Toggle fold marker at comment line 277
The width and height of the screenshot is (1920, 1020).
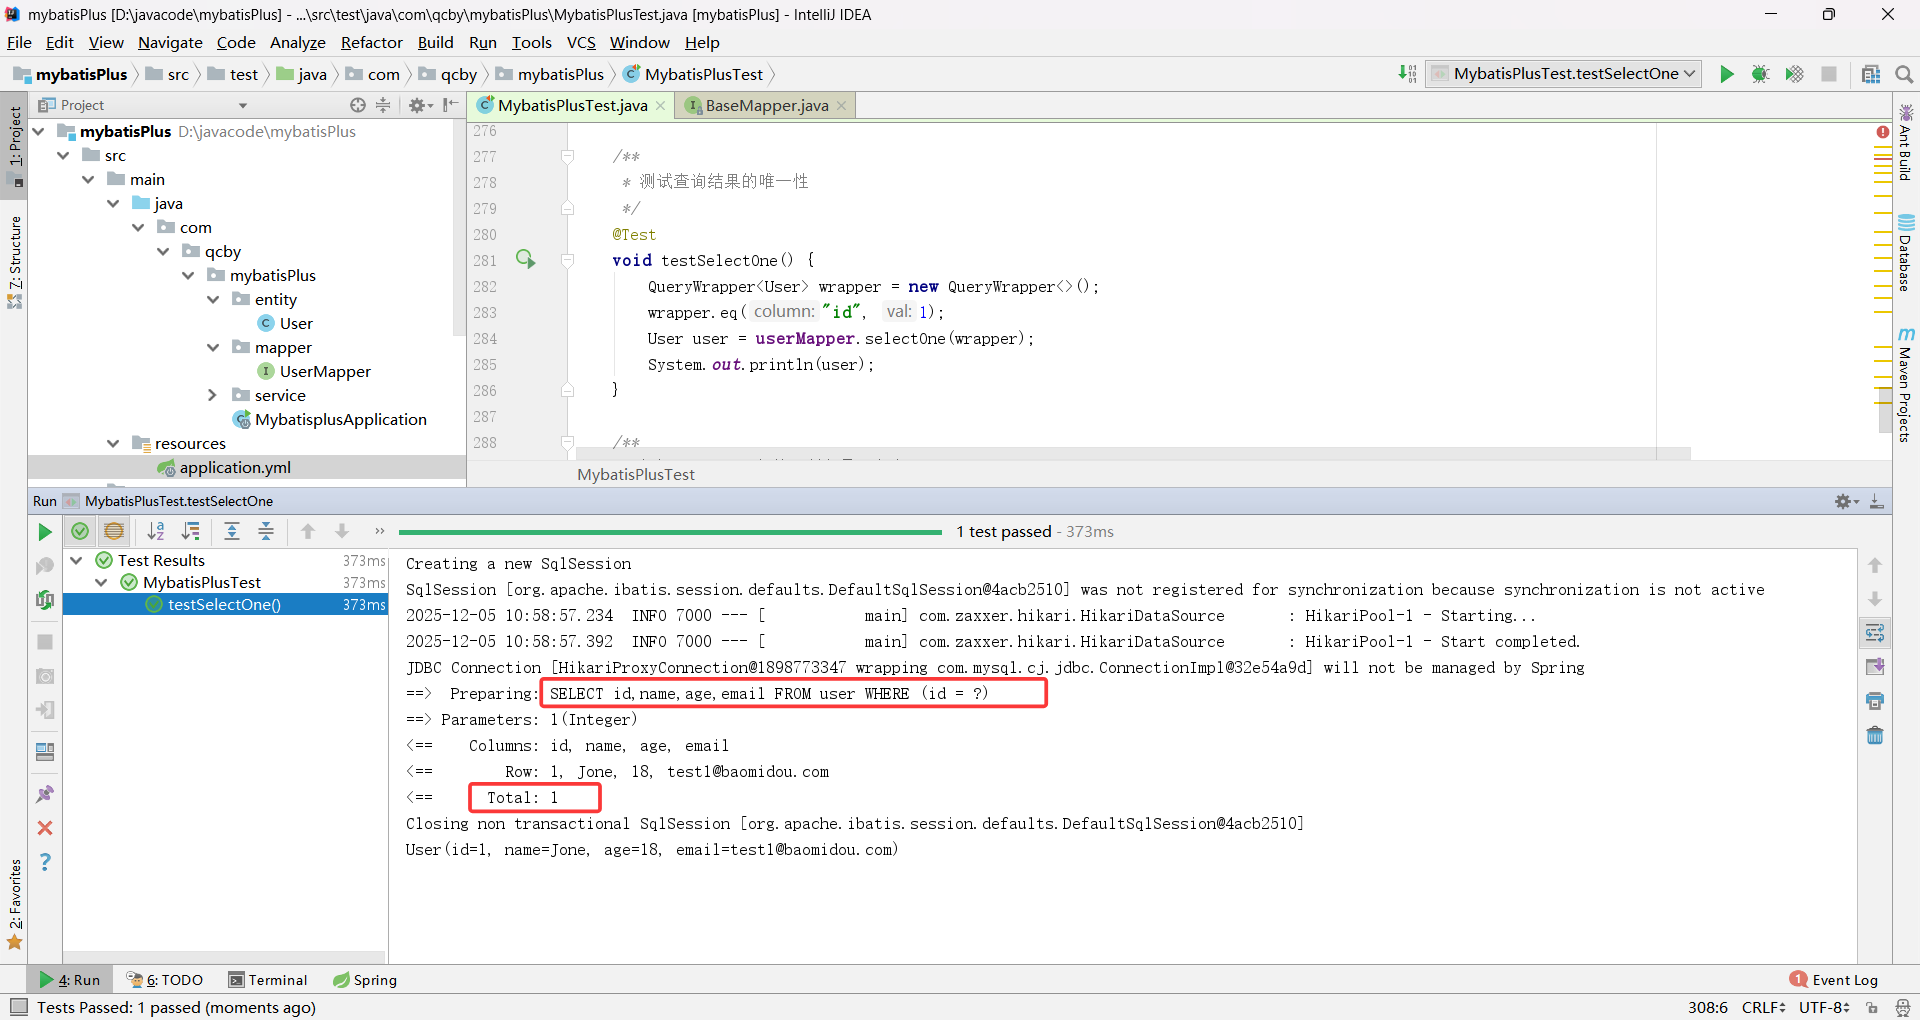click(x=567, y=156)
